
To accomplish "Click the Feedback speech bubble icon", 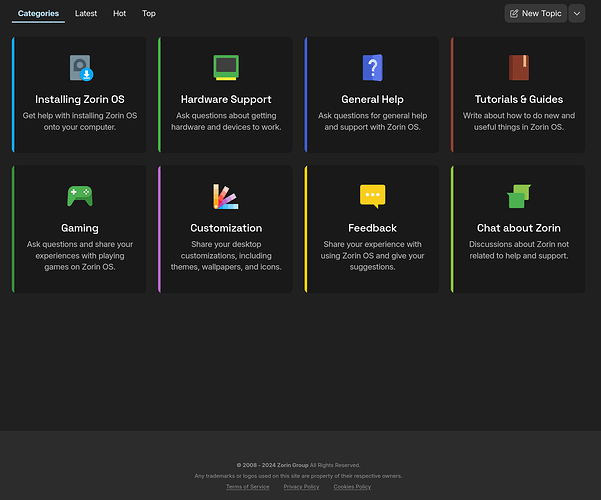I will click(372, 196).
